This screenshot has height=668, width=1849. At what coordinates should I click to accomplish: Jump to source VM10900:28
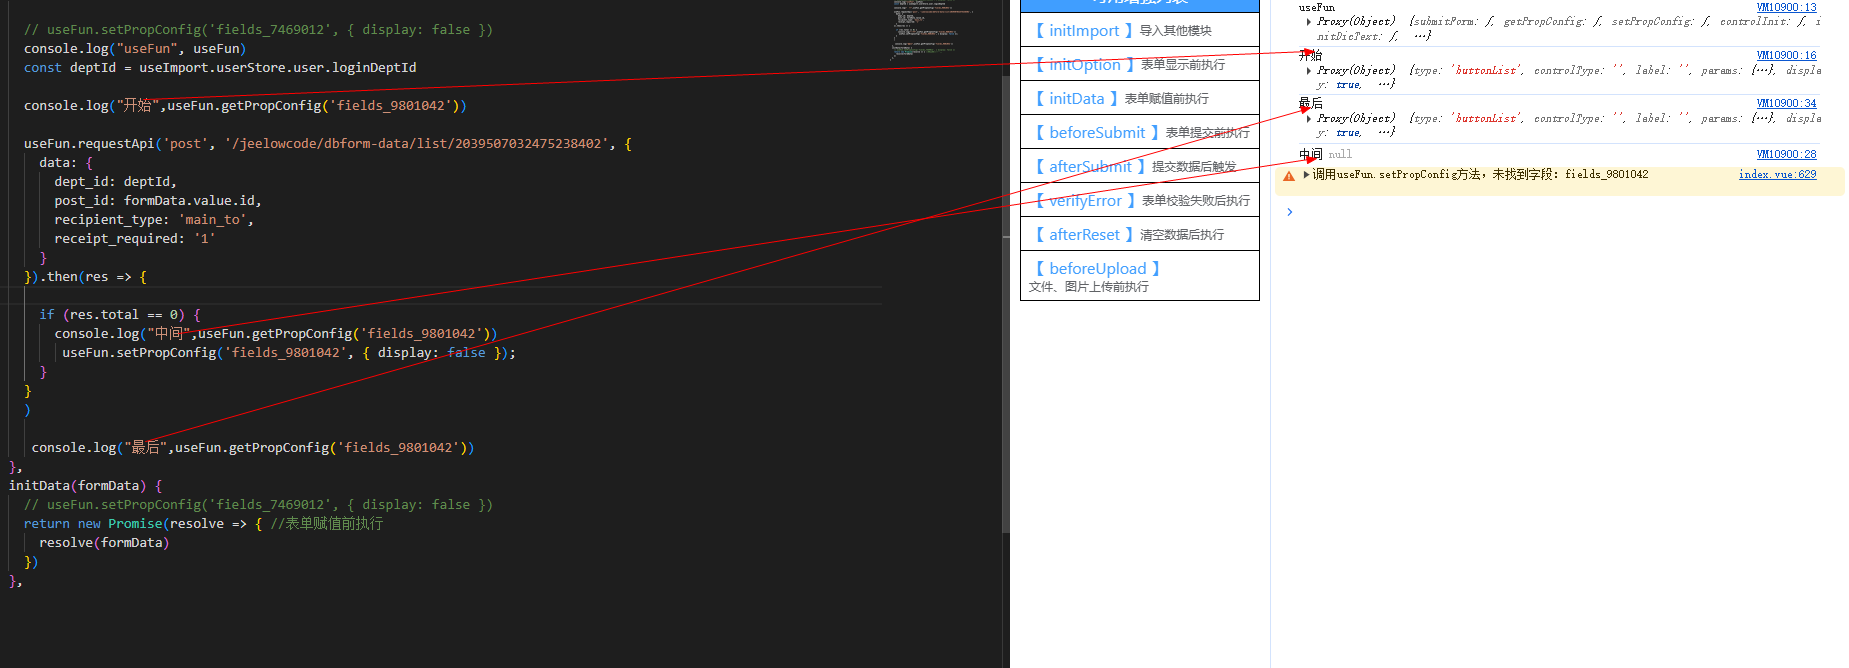[1786, 155]
